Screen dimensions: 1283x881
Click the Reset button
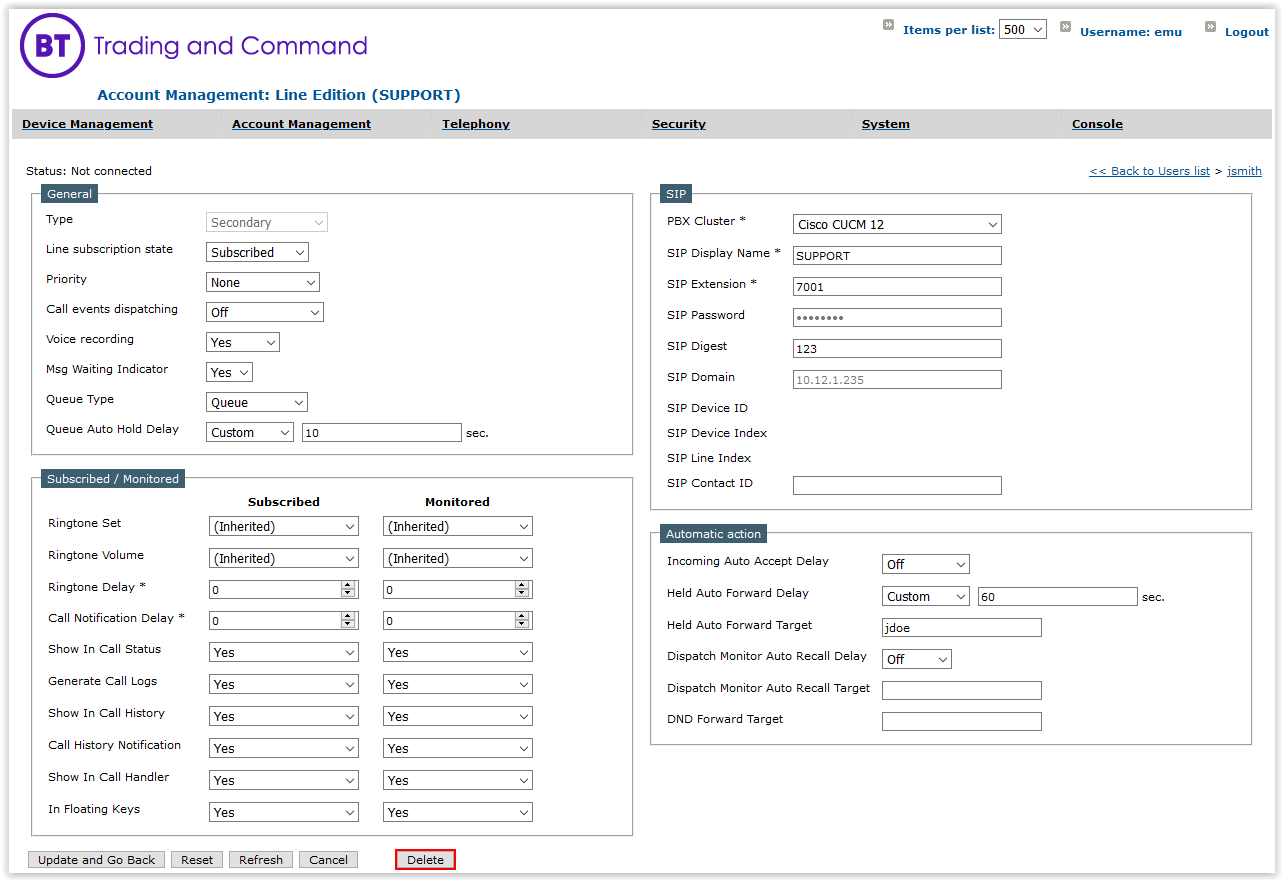(x=197, y=860)
